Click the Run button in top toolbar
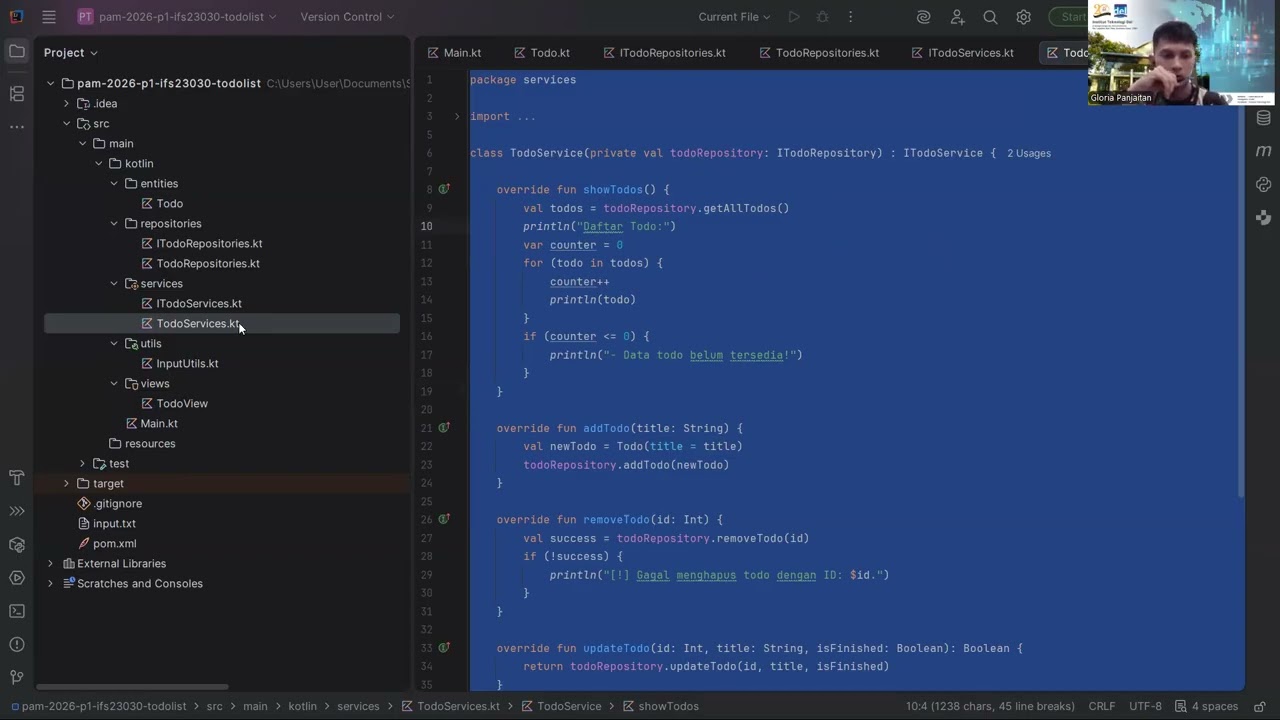This screenshot has height=720, width=1280. (x=794, y=17)
